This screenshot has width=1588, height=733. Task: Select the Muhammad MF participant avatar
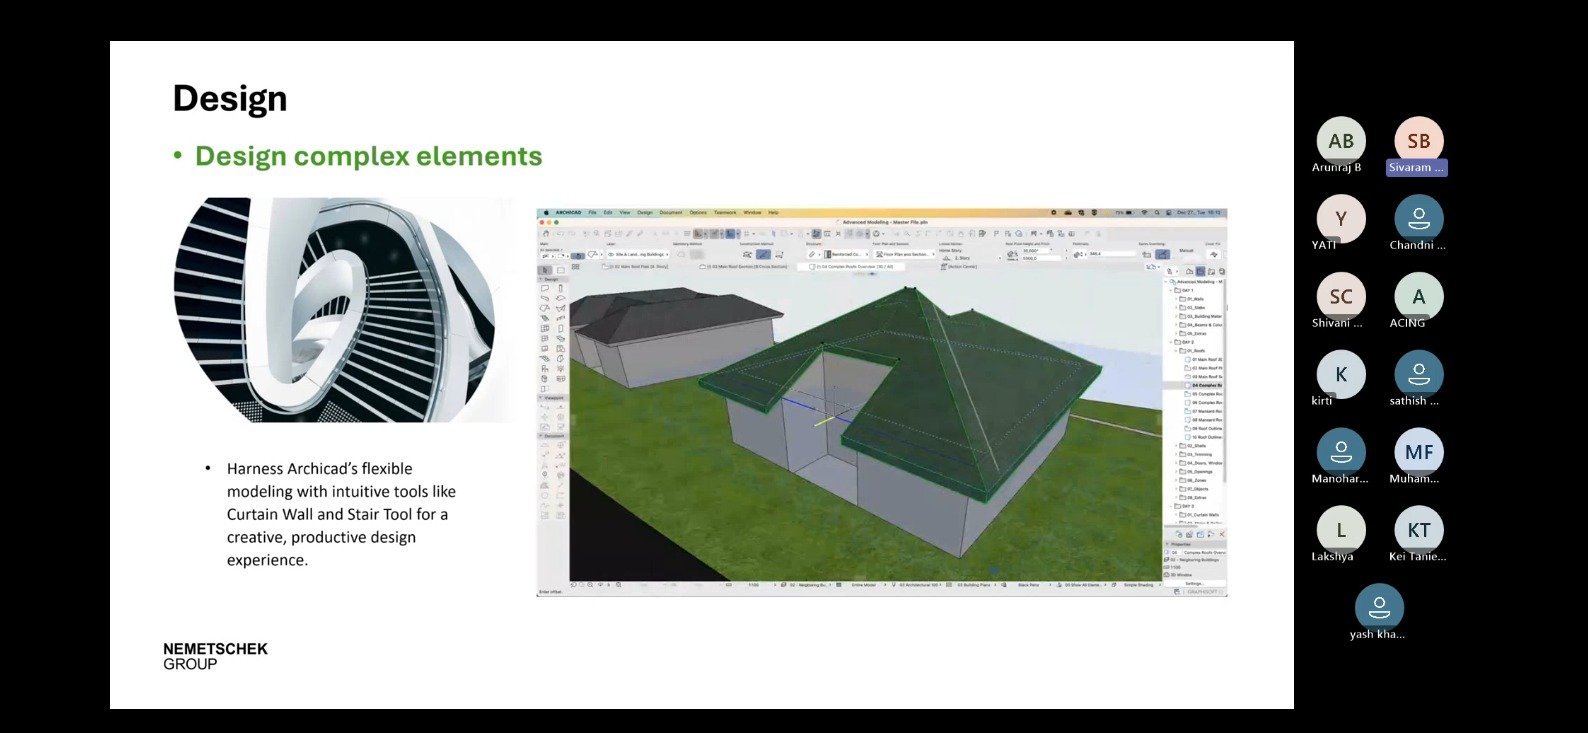pyautogui.click(x=1418, y=452)
